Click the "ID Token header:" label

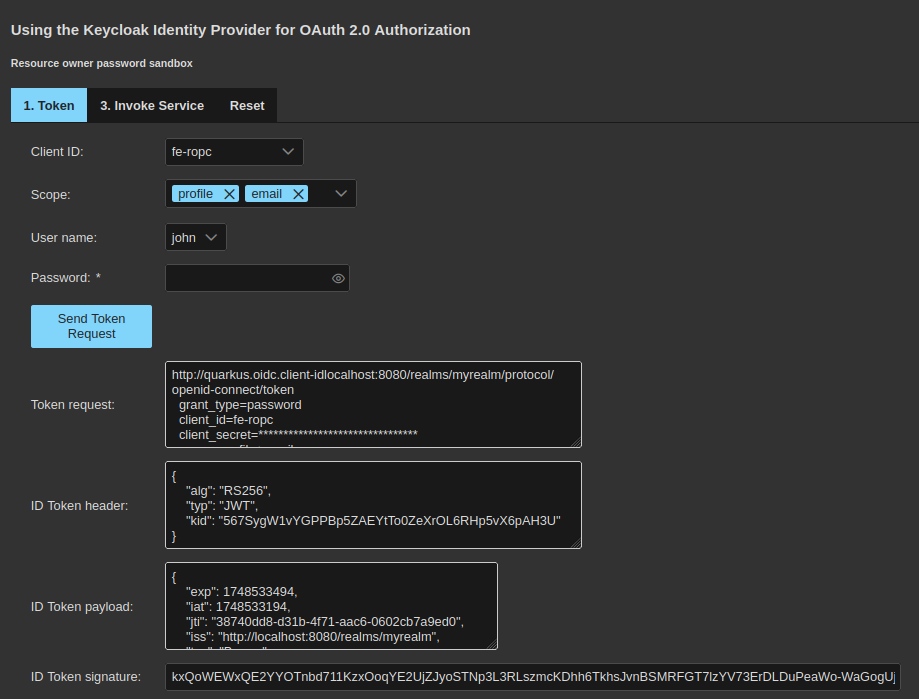pyautogui.click(x=79, y=506)
